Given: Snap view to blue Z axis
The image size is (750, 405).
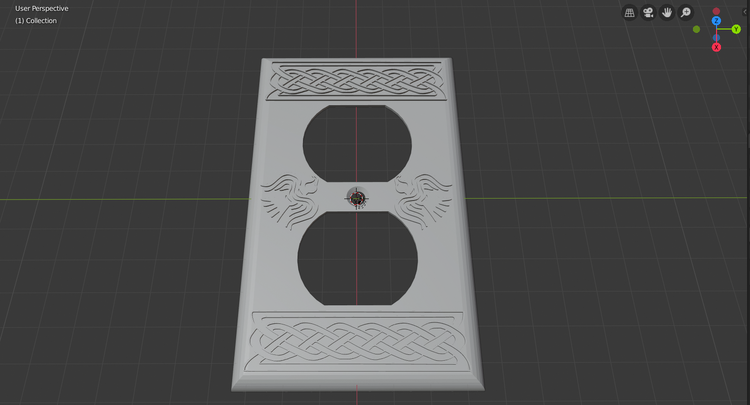Looking at the screenshot, I should (716, 21).
